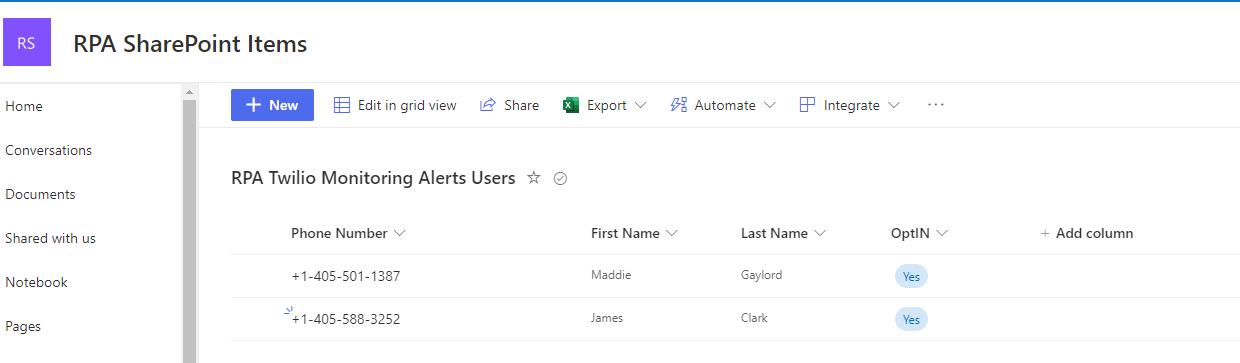The height and width of the screenshot is (363, 1240).
Task: Go to Home in the sidebar
Action: coord(24,106)
